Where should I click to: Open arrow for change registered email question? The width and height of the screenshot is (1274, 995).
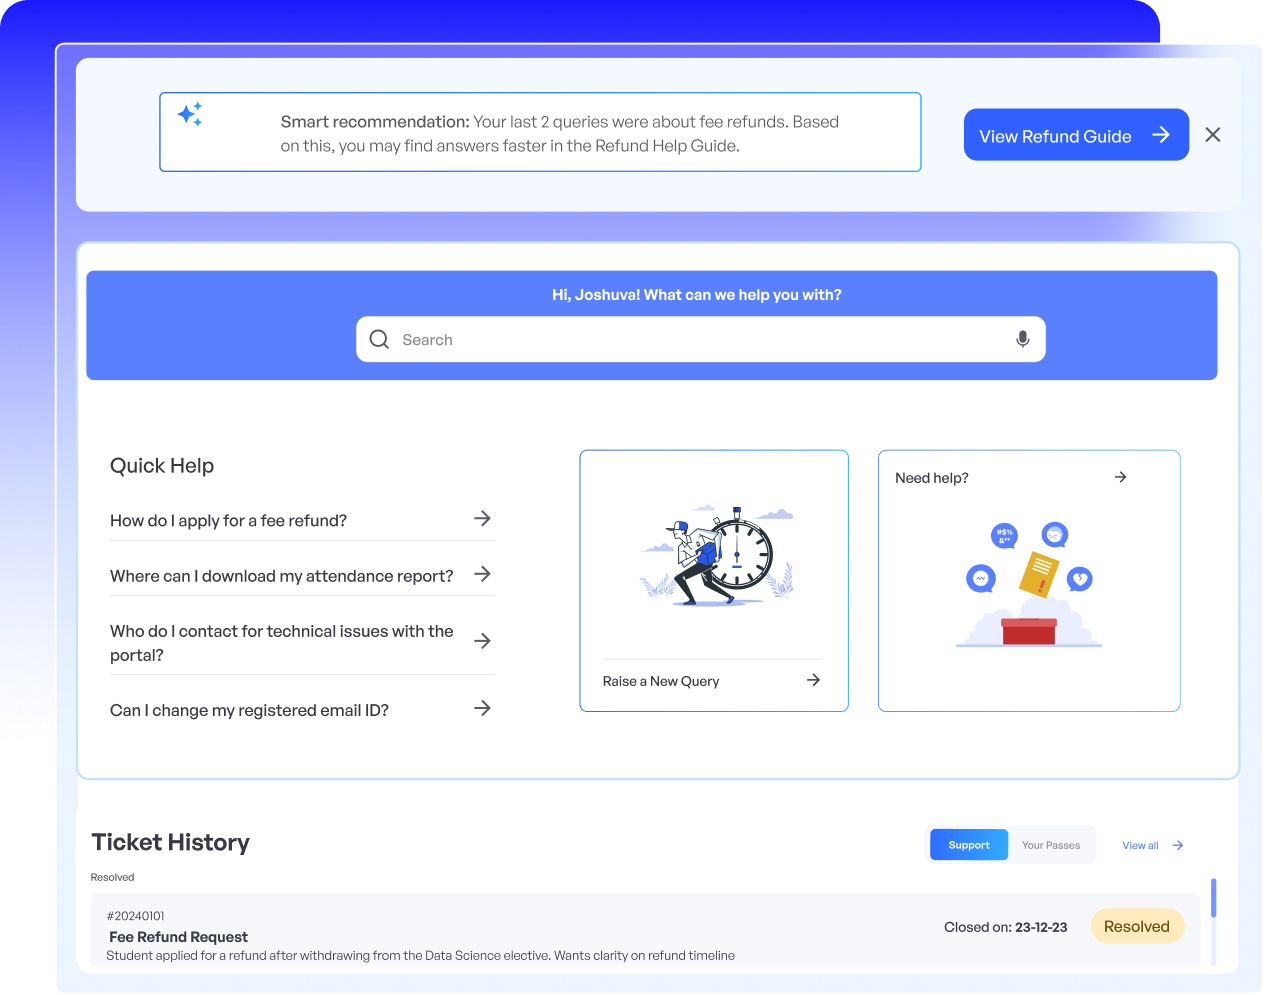482,708
